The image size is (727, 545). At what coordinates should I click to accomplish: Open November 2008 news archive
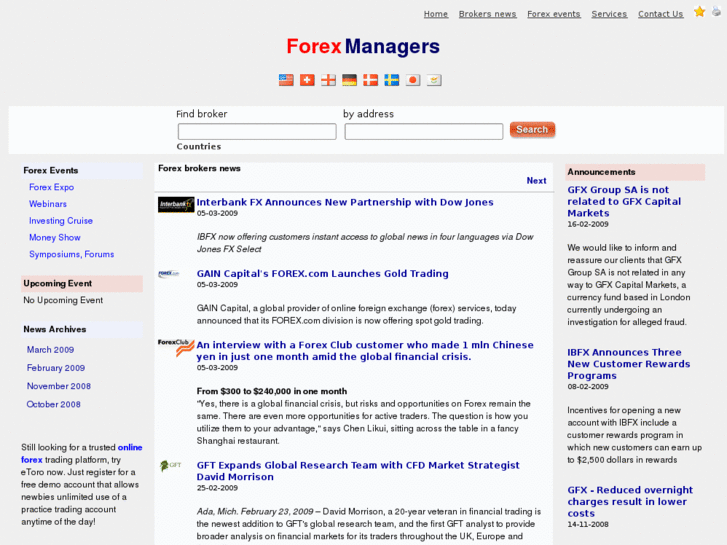pyautogui.click(x=59, y=386)
